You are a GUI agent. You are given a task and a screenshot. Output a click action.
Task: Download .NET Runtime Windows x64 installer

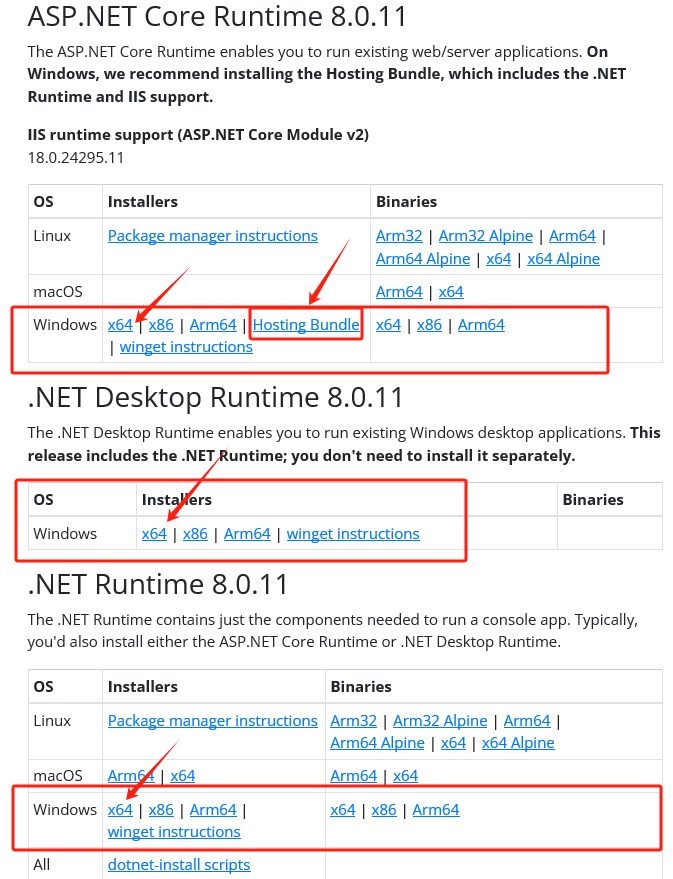tap(120, 810)
